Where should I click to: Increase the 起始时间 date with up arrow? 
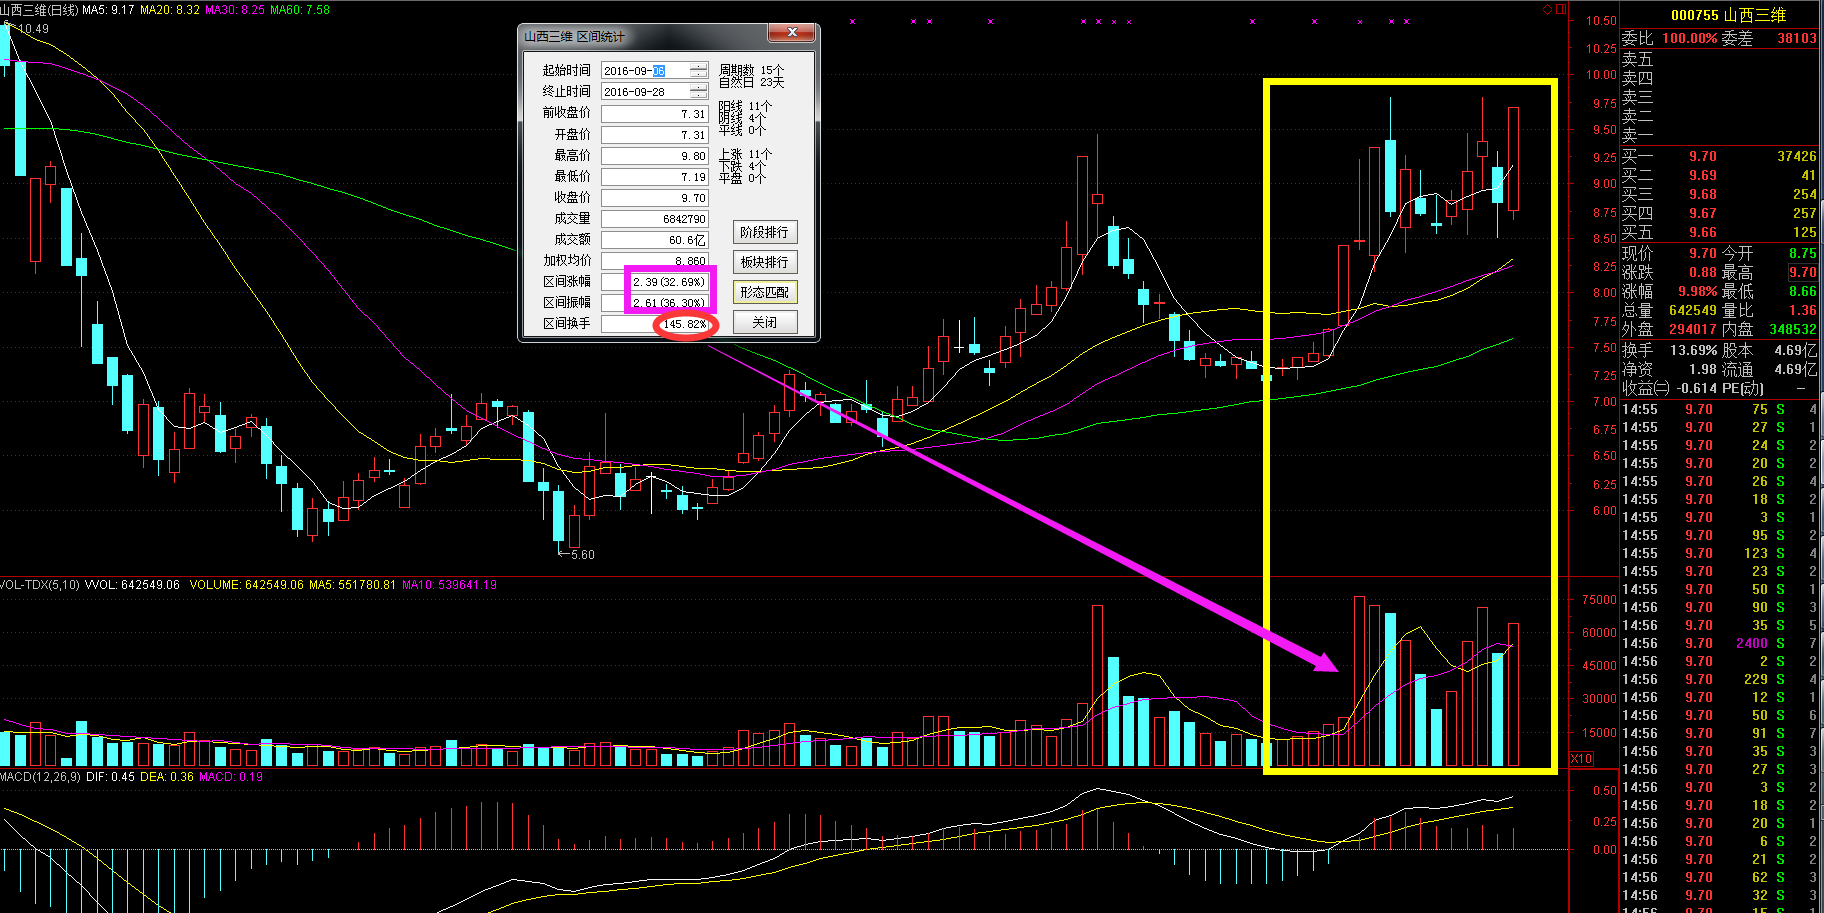tap(698, 66)
